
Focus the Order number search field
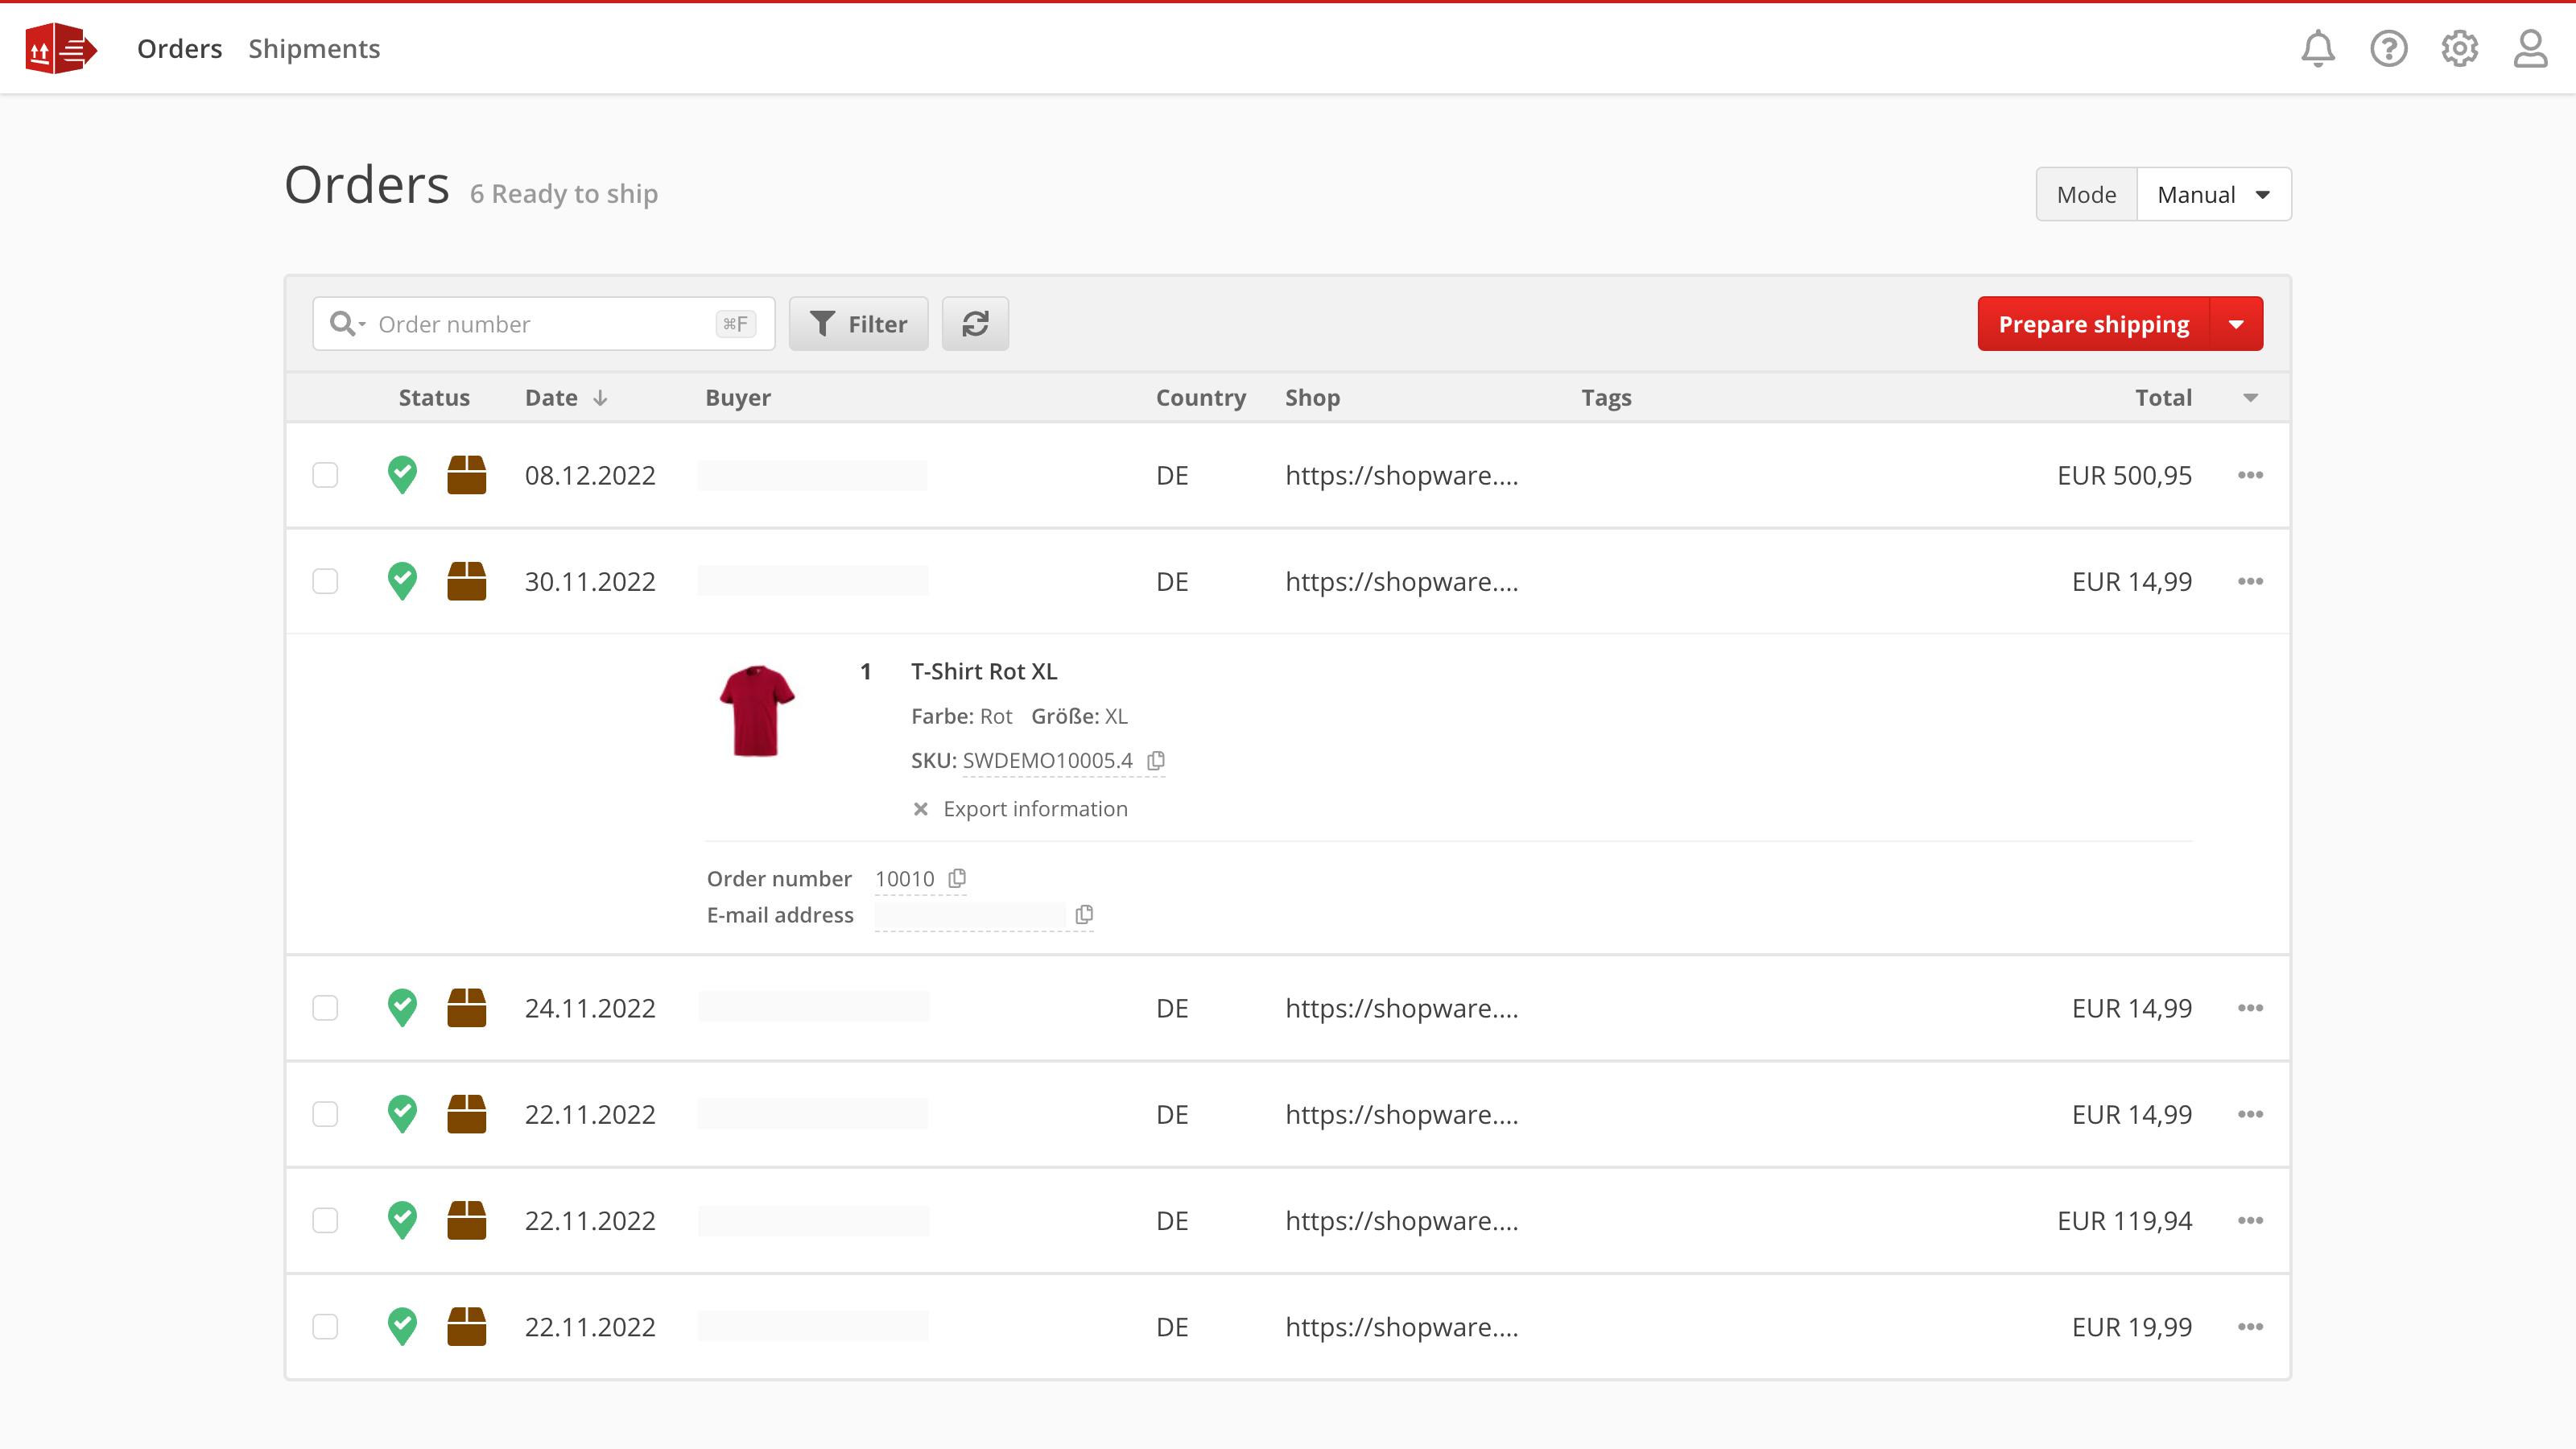(543, 323)
